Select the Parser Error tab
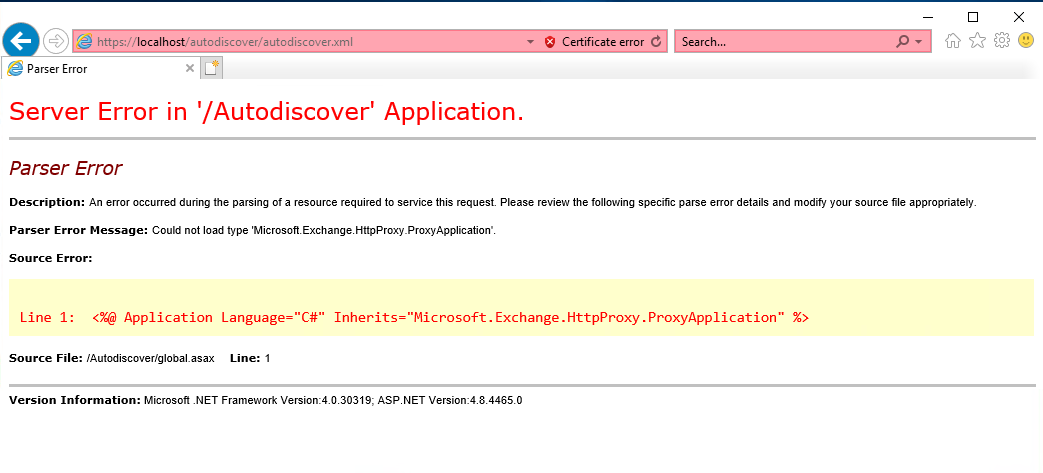The width and height of the screenshot is (1043, 473). [x=100, y=68]
